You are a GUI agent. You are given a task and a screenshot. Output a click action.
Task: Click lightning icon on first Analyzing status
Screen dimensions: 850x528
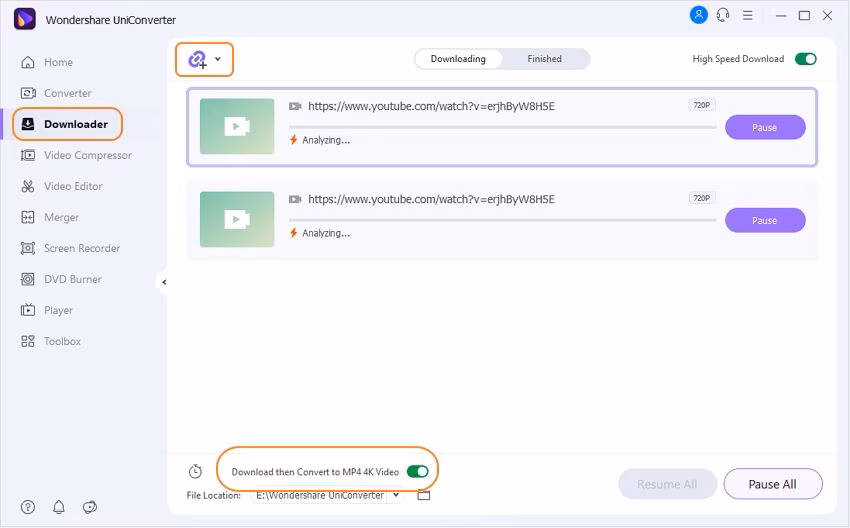293,140
